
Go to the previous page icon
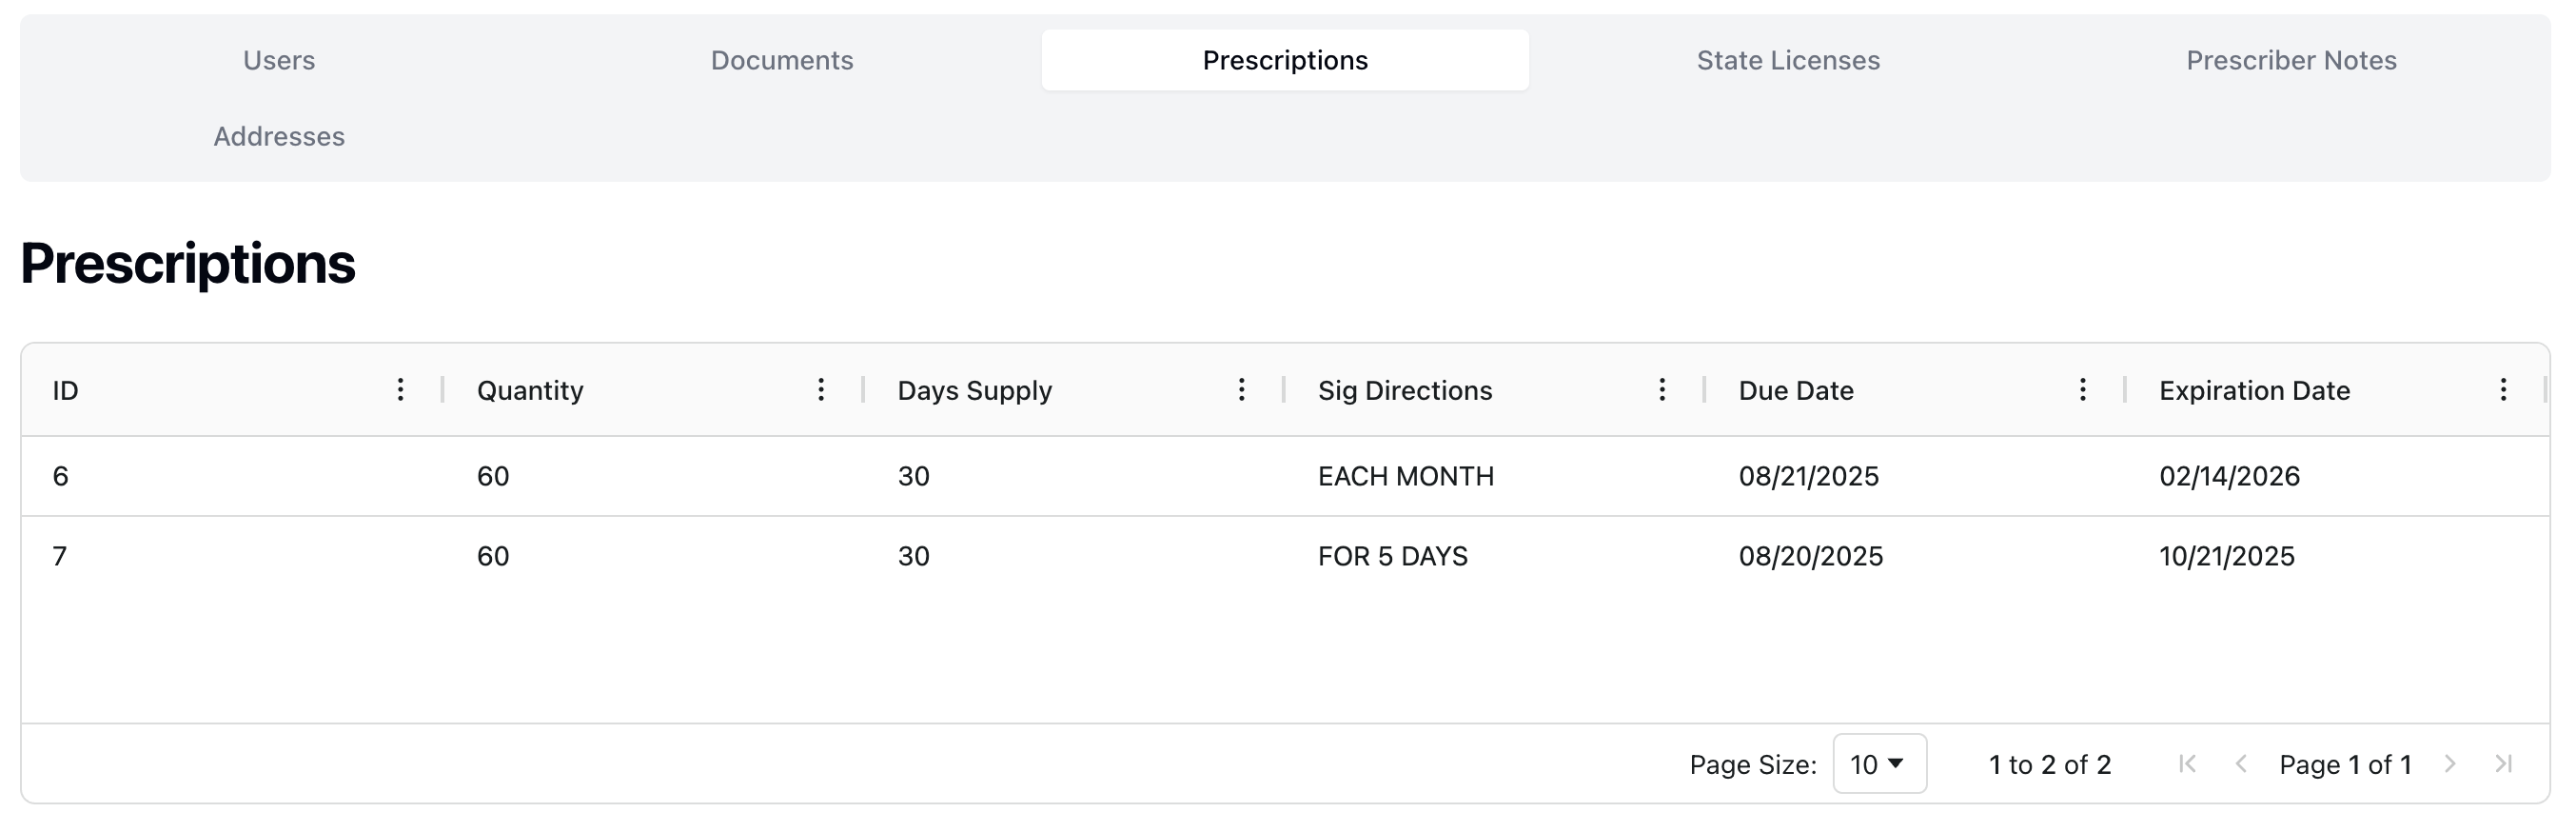click(2241, 764)
